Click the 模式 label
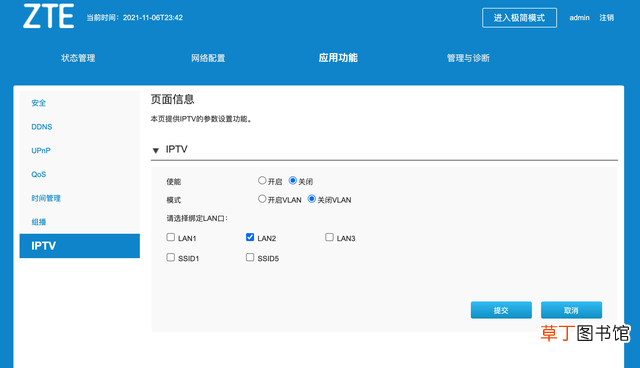 [x=173, y=200]
